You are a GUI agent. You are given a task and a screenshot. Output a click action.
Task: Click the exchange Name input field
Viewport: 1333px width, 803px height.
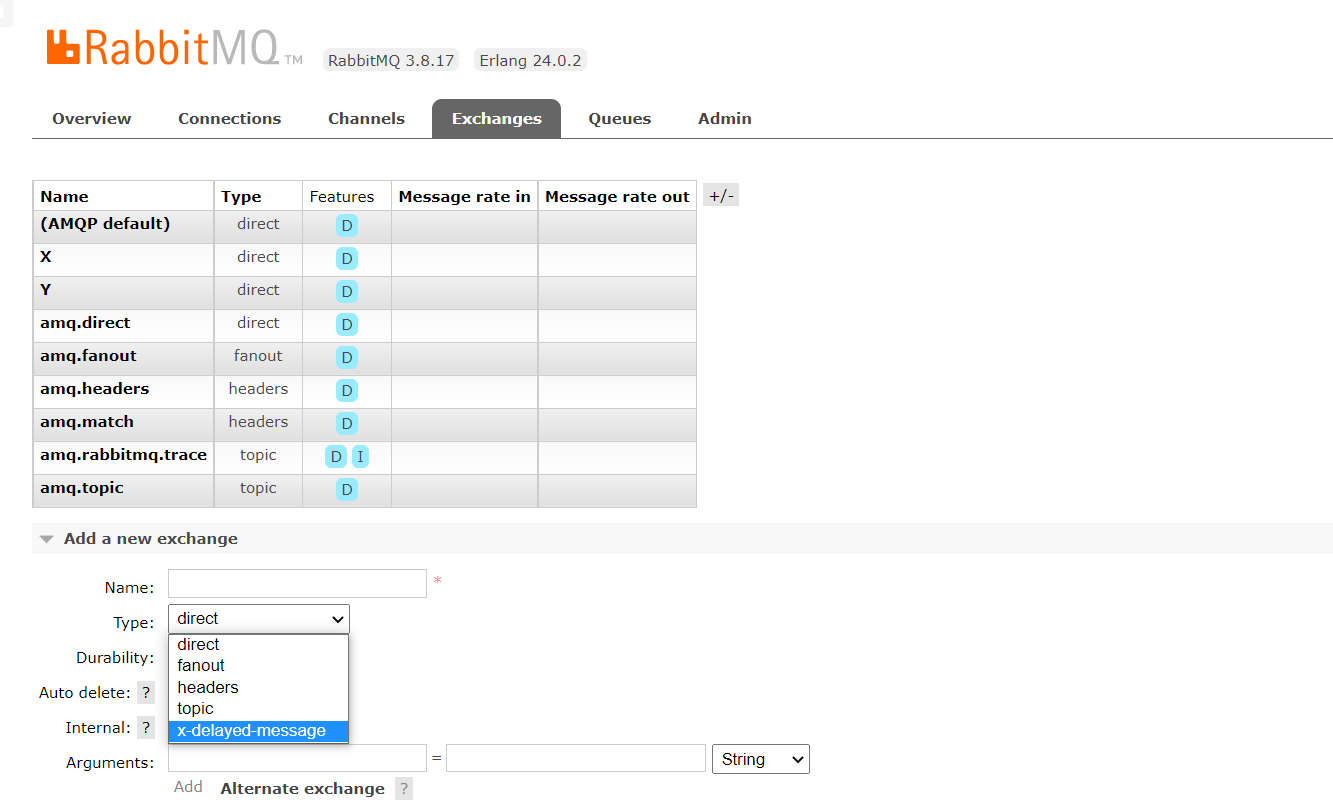coord(298,584)
